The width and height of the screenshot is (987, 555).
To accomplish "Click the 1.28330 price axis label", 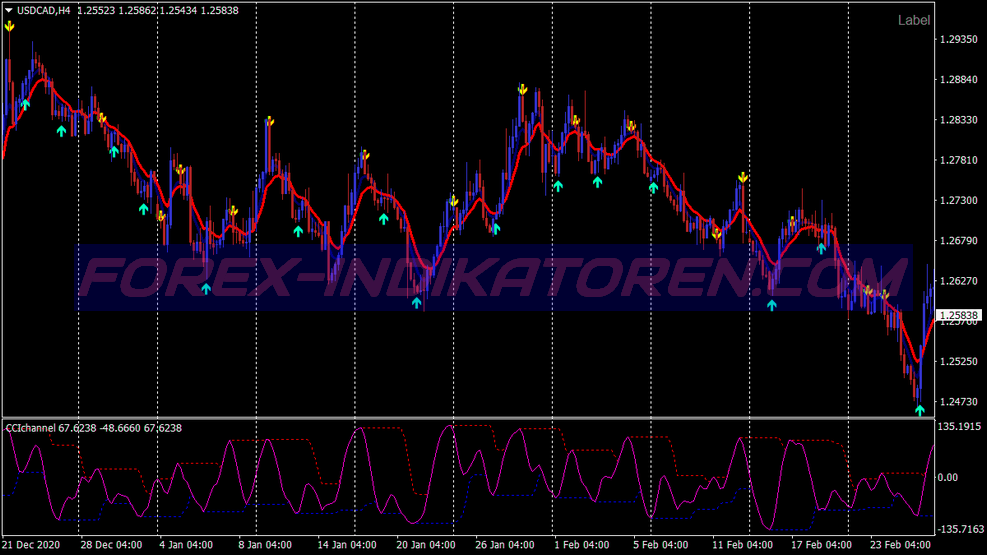I will point(958,120).
